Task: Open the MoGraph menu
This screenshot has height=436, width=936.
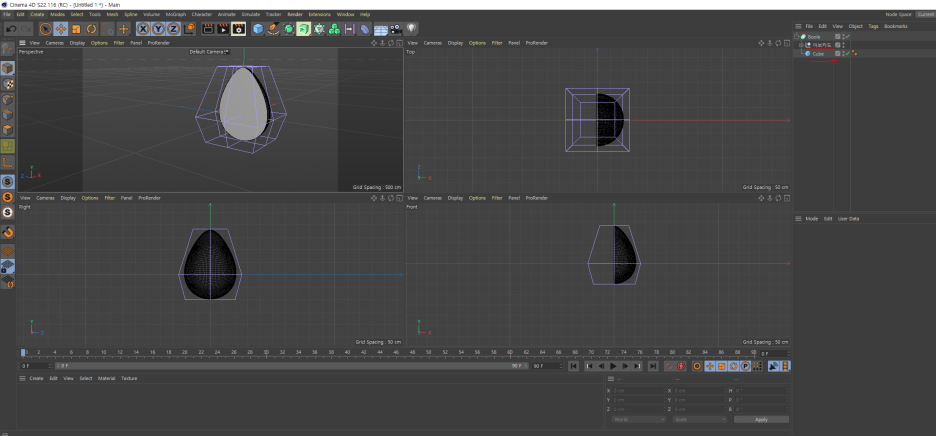Action: click(175, 14)
